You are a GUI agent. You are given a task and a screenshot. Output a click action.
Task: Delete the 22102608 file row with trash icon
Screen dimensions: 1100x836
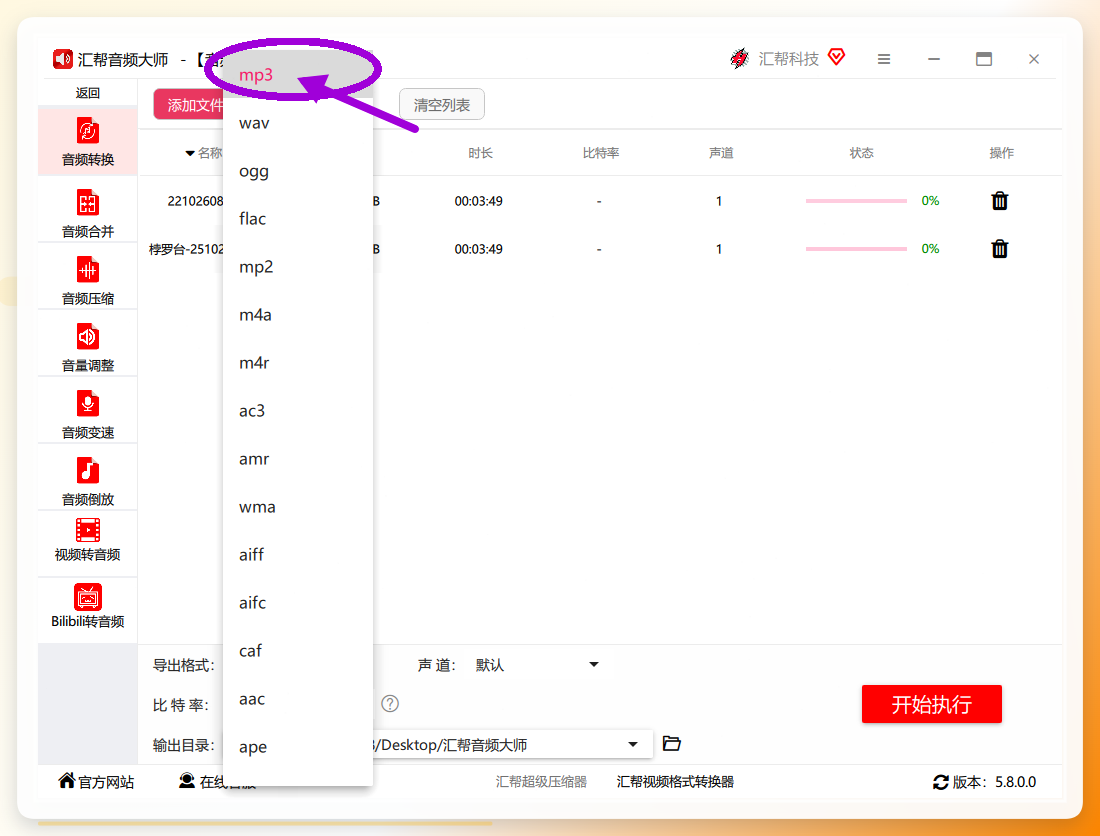[1000, 201]
